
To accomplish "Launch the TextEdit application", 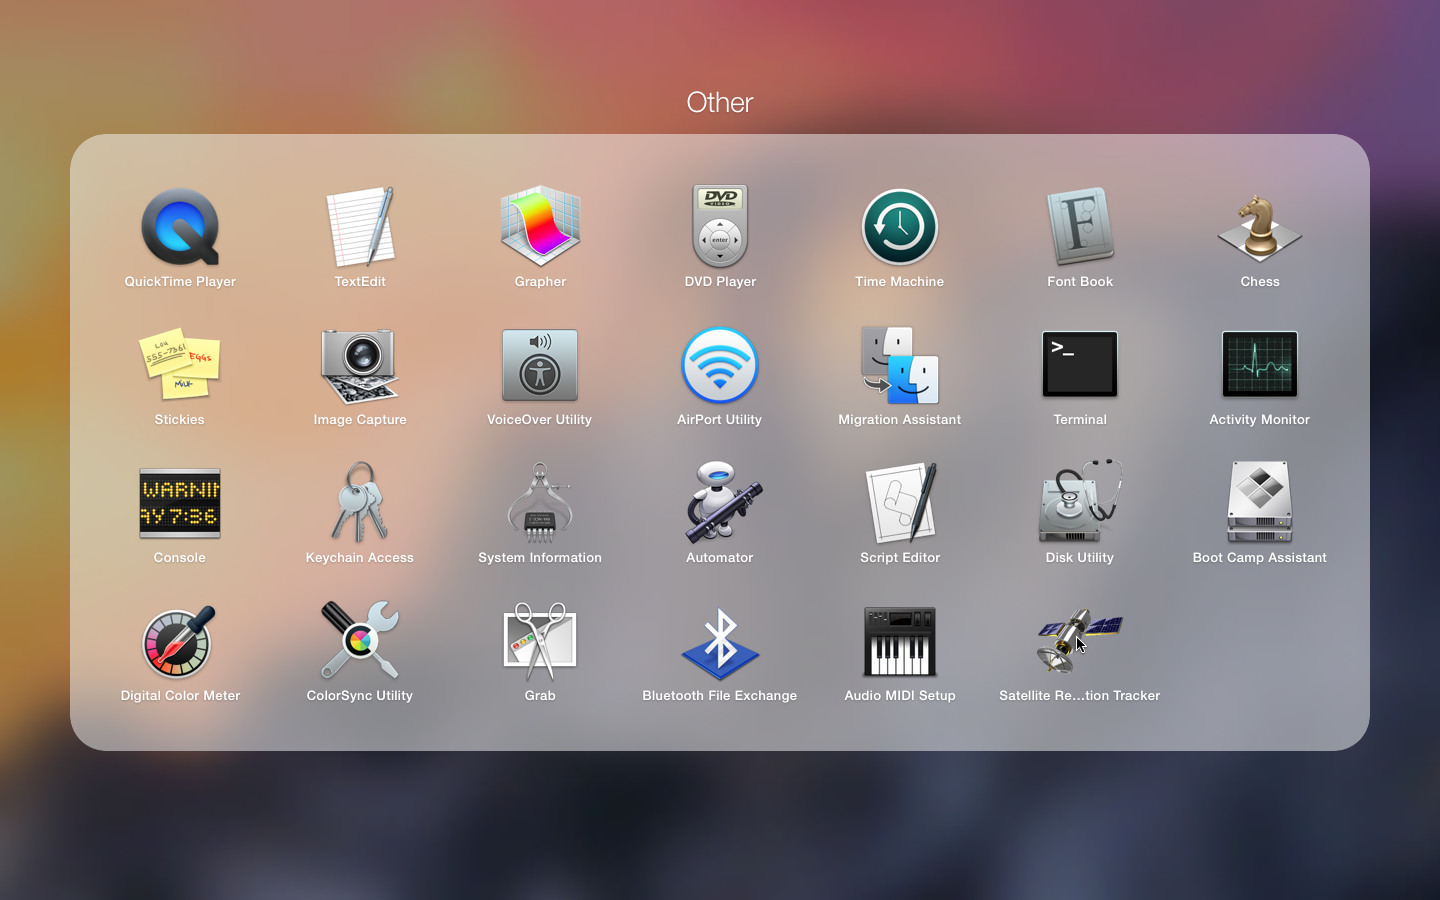I will pos(360,228).
